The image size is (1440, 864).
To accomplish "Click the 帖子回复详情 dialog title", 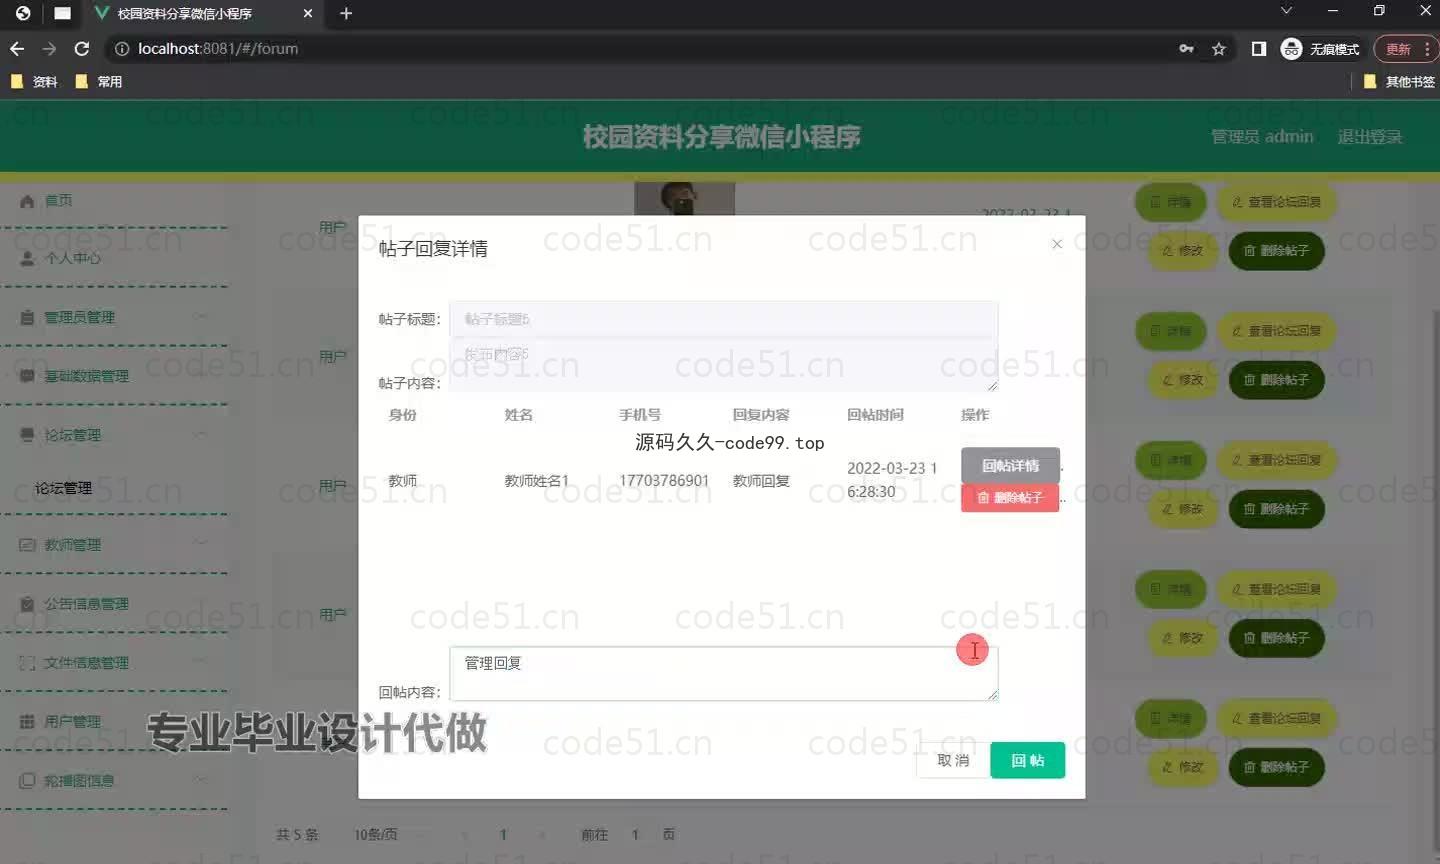I will 433,249.
